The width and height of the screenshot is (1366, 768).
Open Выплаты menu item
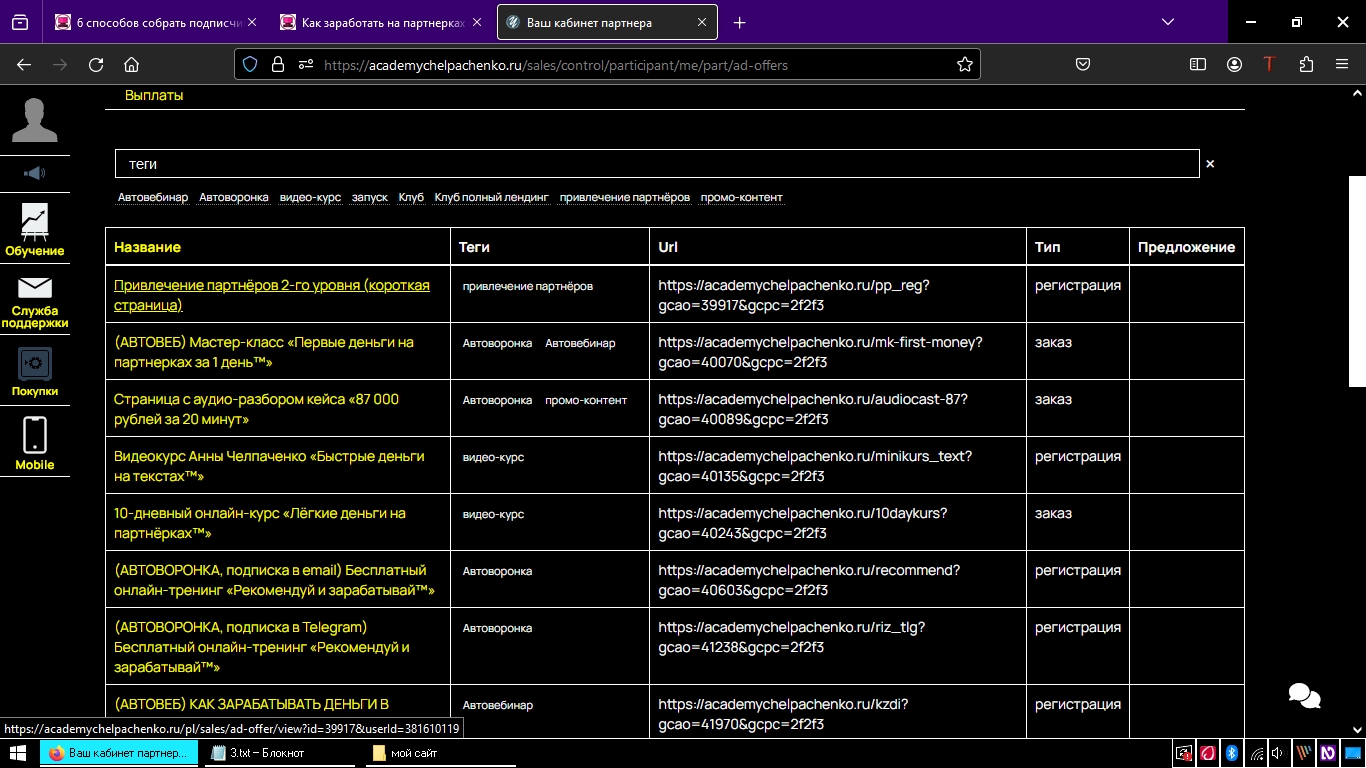(154, 95)
